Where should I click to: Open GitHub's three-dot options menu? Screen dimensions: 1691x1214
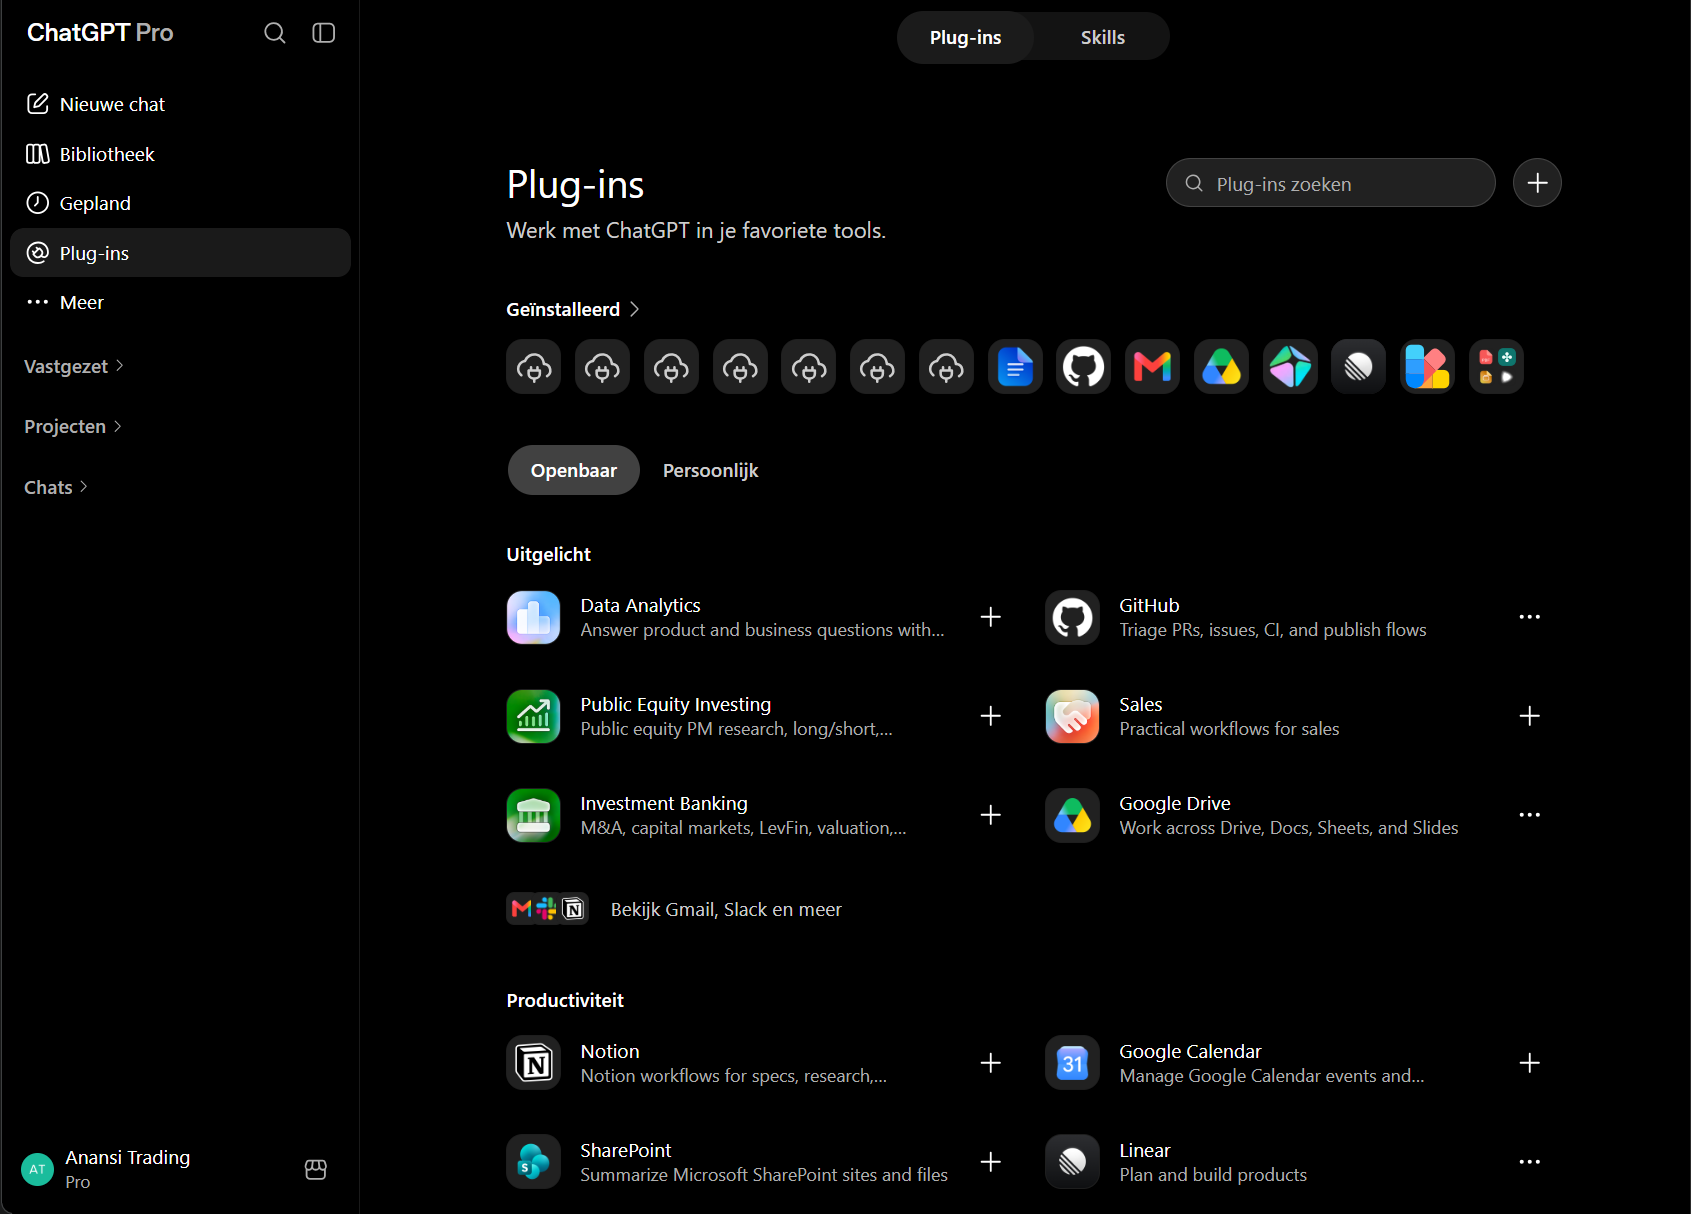pos(1530,617)
